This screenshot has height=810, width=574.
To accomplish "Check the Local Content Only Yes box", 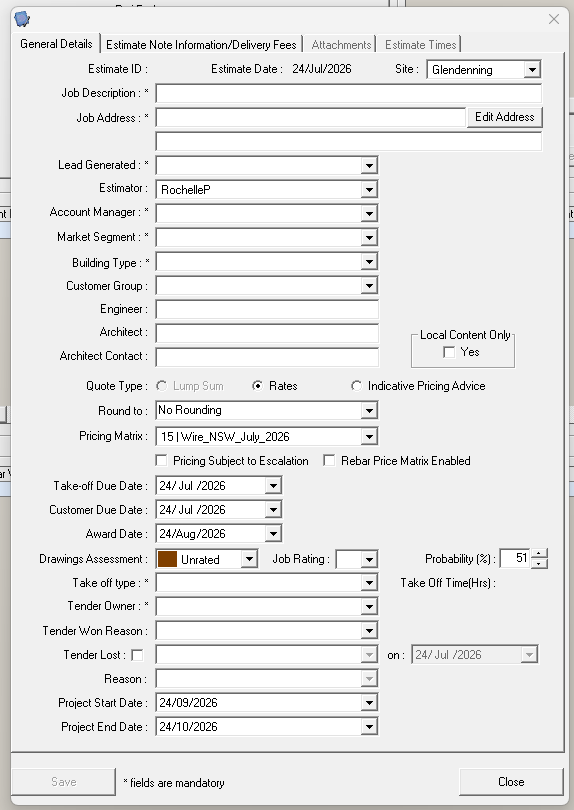I will [x=449, y=352].
